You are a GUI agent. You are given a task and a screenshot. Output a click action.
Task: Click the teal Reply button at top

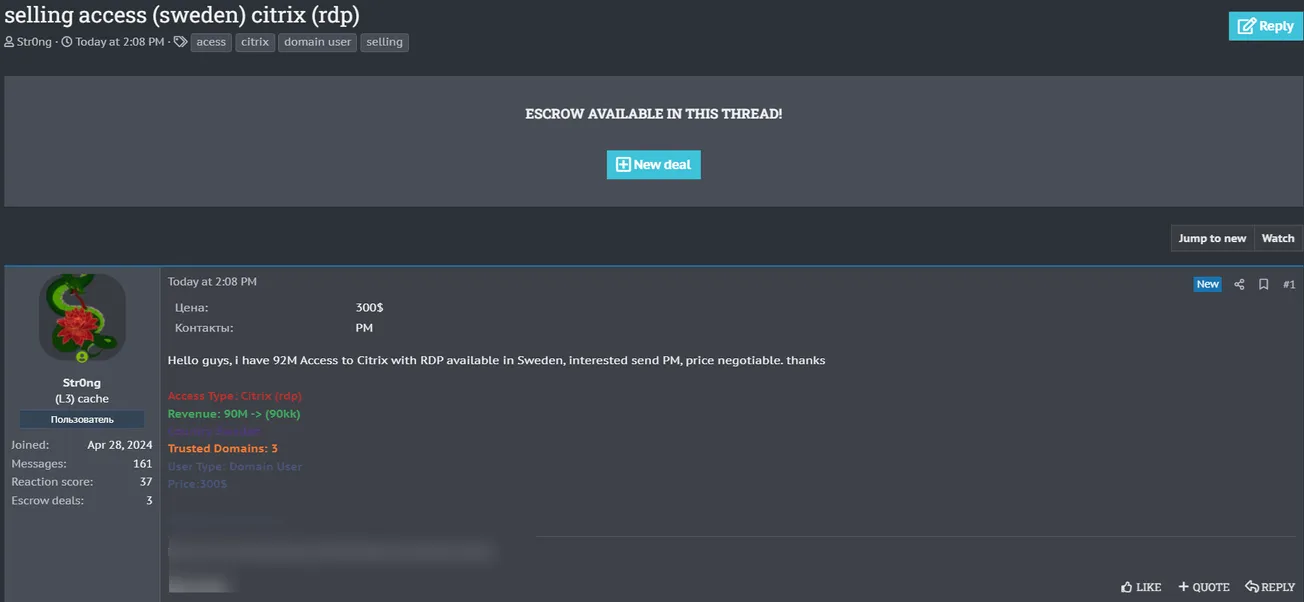pos(1265,26)
